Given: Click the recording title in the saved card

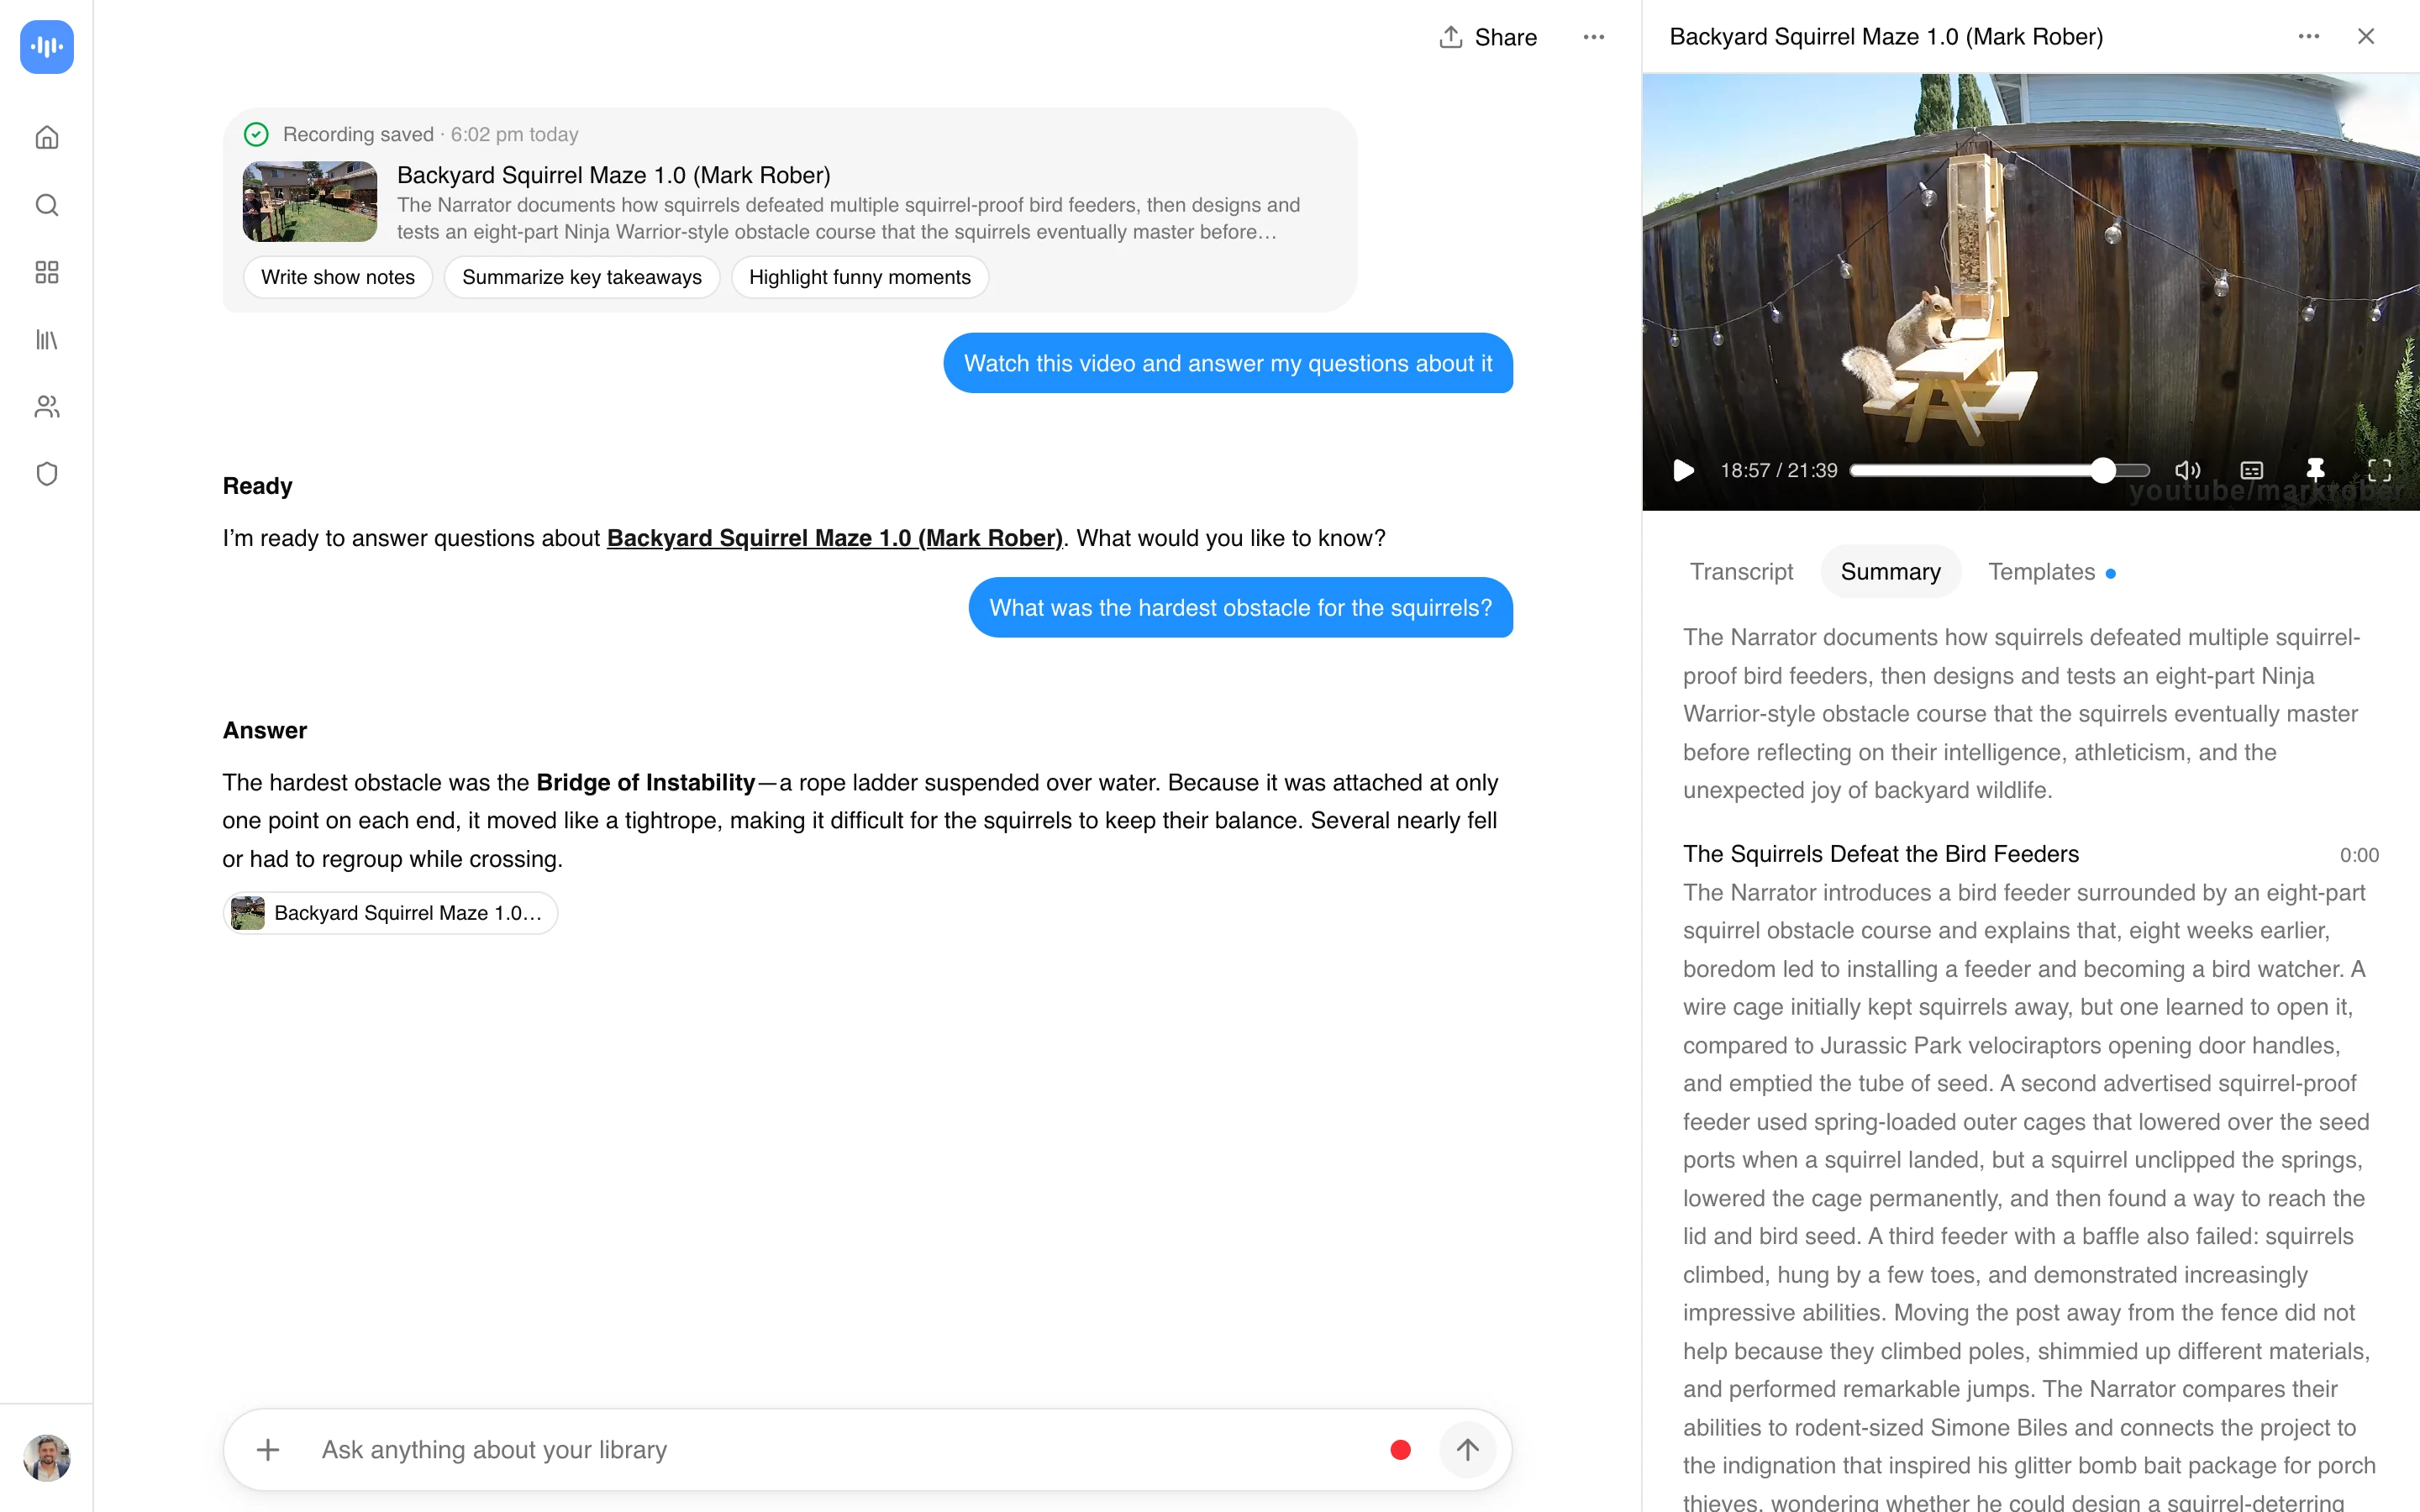Looking at the screenshot, I should point(614,175).
